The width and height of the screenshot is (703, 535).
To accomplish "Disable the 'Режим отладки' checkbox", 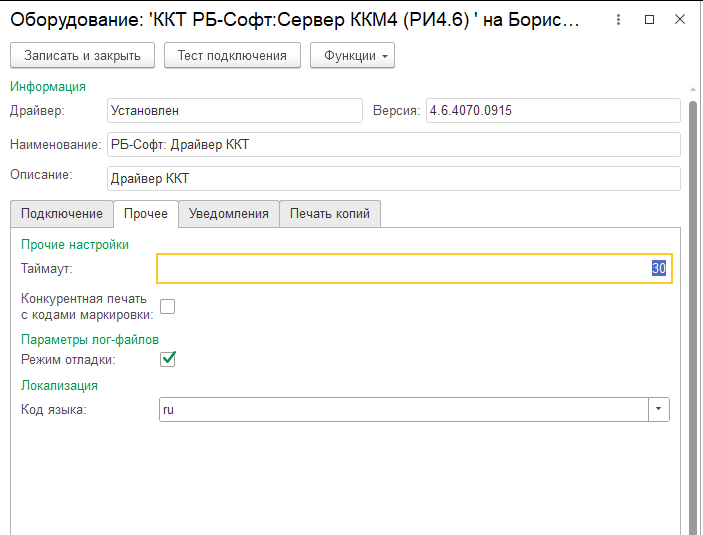I will click(x=168, y=359).
